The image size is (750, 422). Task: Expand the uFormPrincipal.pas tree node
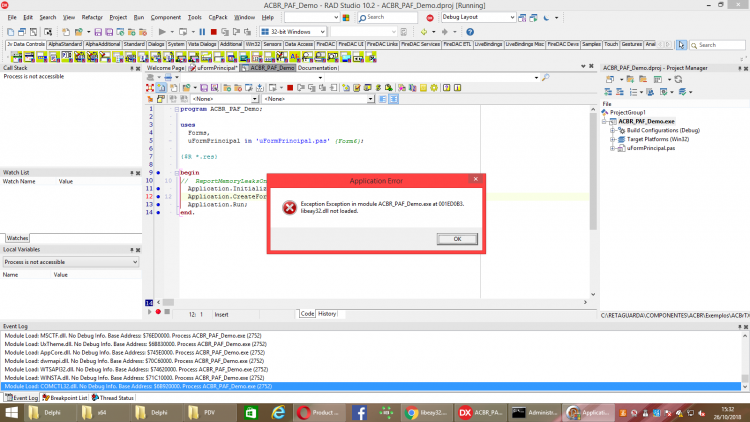pos(613,148)
